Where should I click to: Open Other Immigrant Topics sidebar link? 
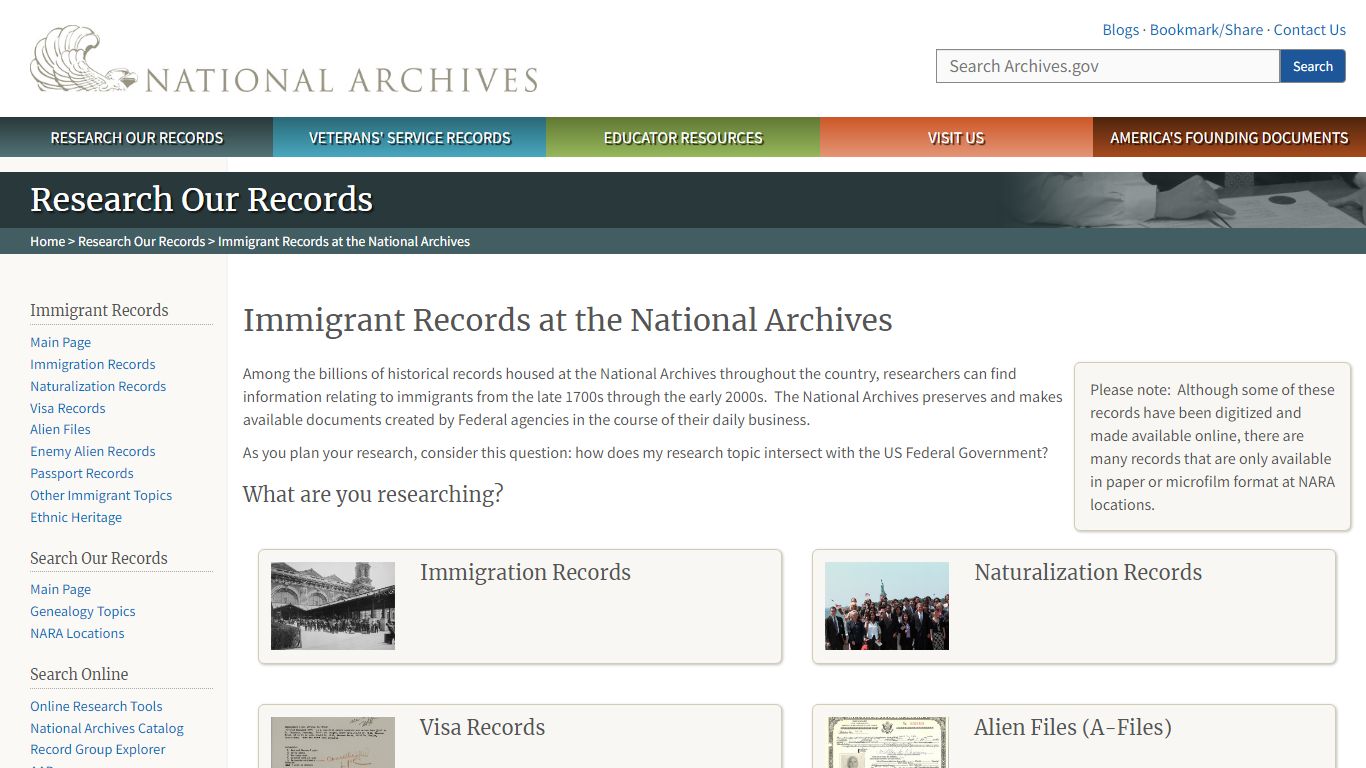[x=101, y=495]
